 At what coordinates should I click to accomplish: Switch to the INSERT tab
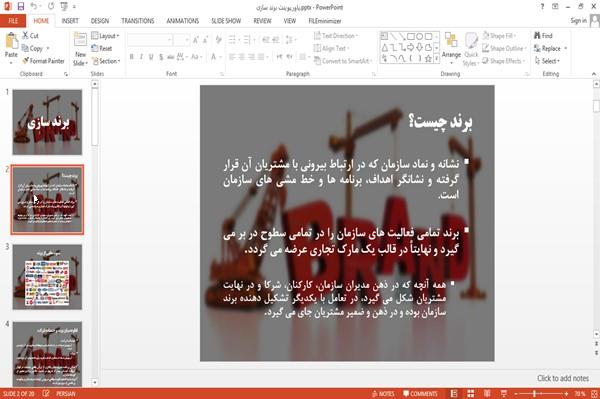click(70, 21)
